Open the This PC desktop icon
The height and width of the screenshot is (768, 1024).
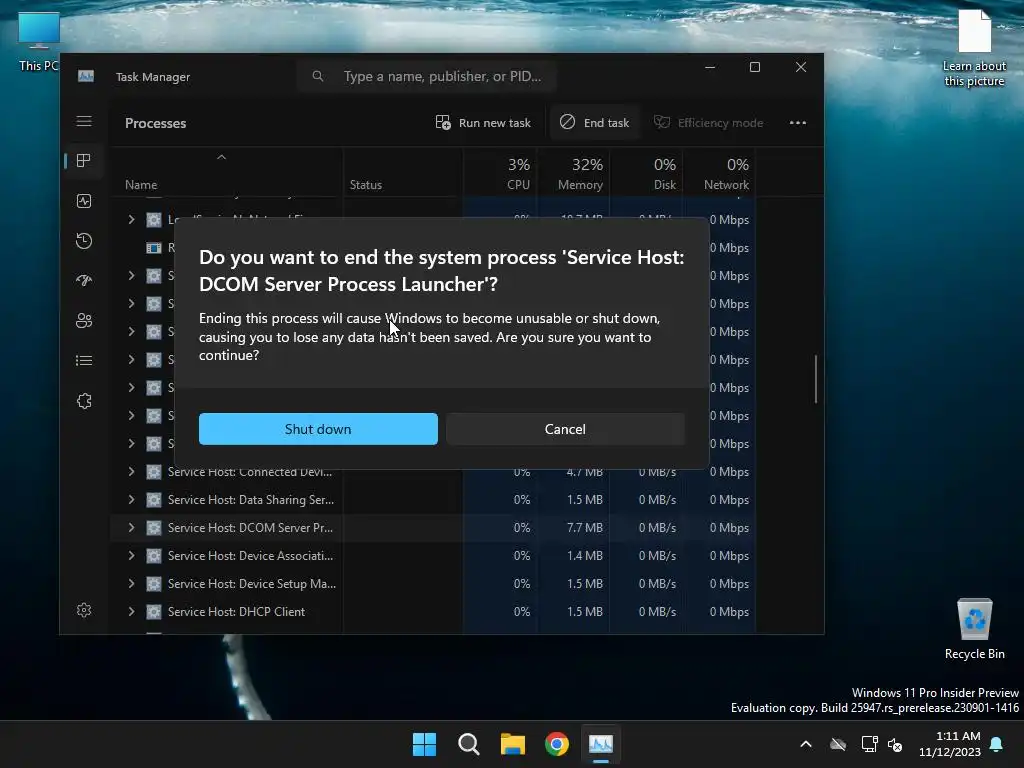pos(39,42)
